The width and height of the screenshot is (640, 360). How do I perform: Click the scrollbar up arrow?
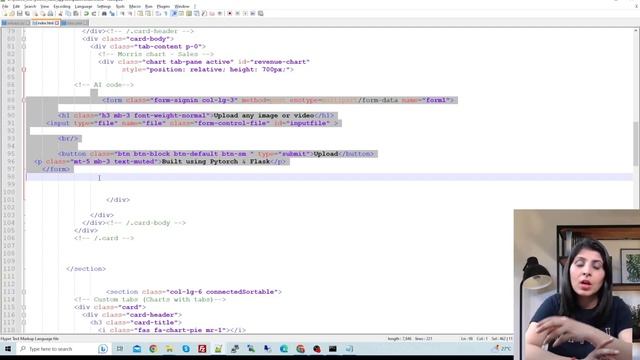click(636, 31)
